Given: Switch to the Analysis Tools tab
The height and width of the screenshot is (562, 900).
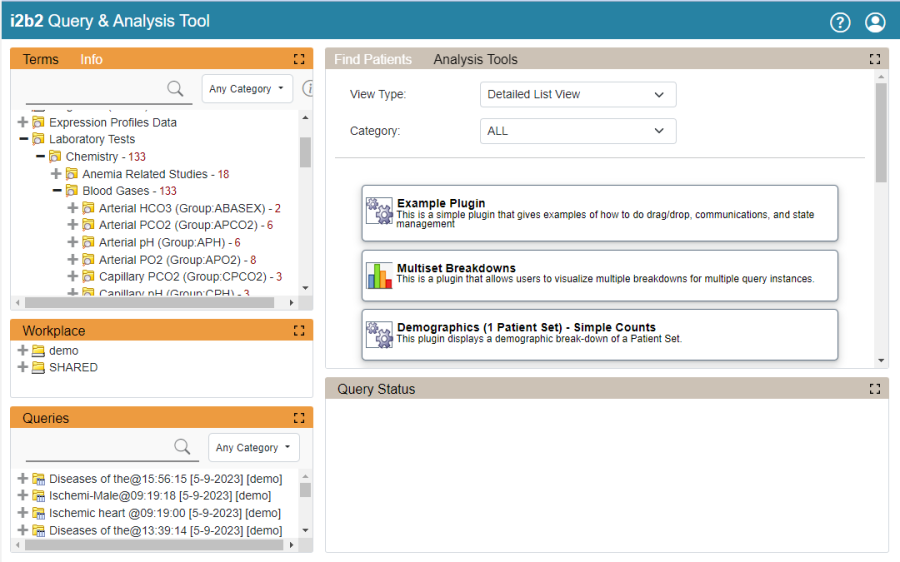Looking at the screenshot, I should click(475, 60).
